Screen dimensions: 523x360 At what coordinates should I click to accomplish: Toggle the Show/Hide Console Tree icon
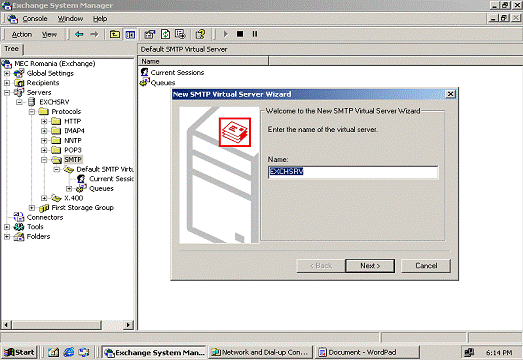[130, 34]
